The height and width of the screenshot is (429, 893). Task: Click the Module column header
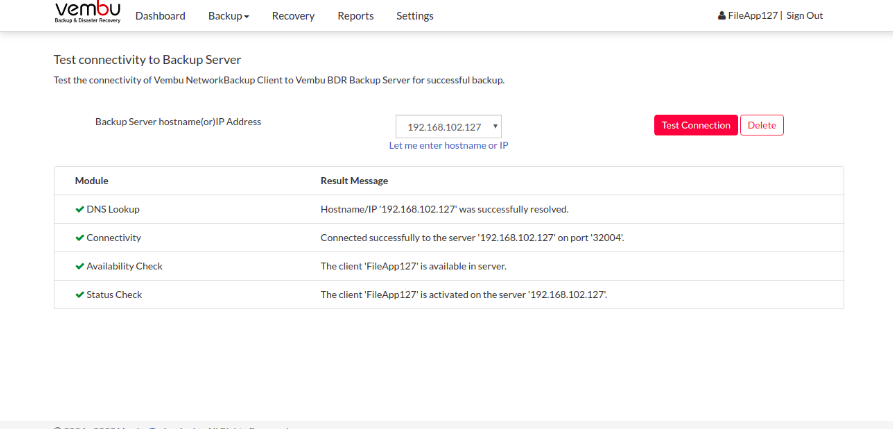click(92, 181)
